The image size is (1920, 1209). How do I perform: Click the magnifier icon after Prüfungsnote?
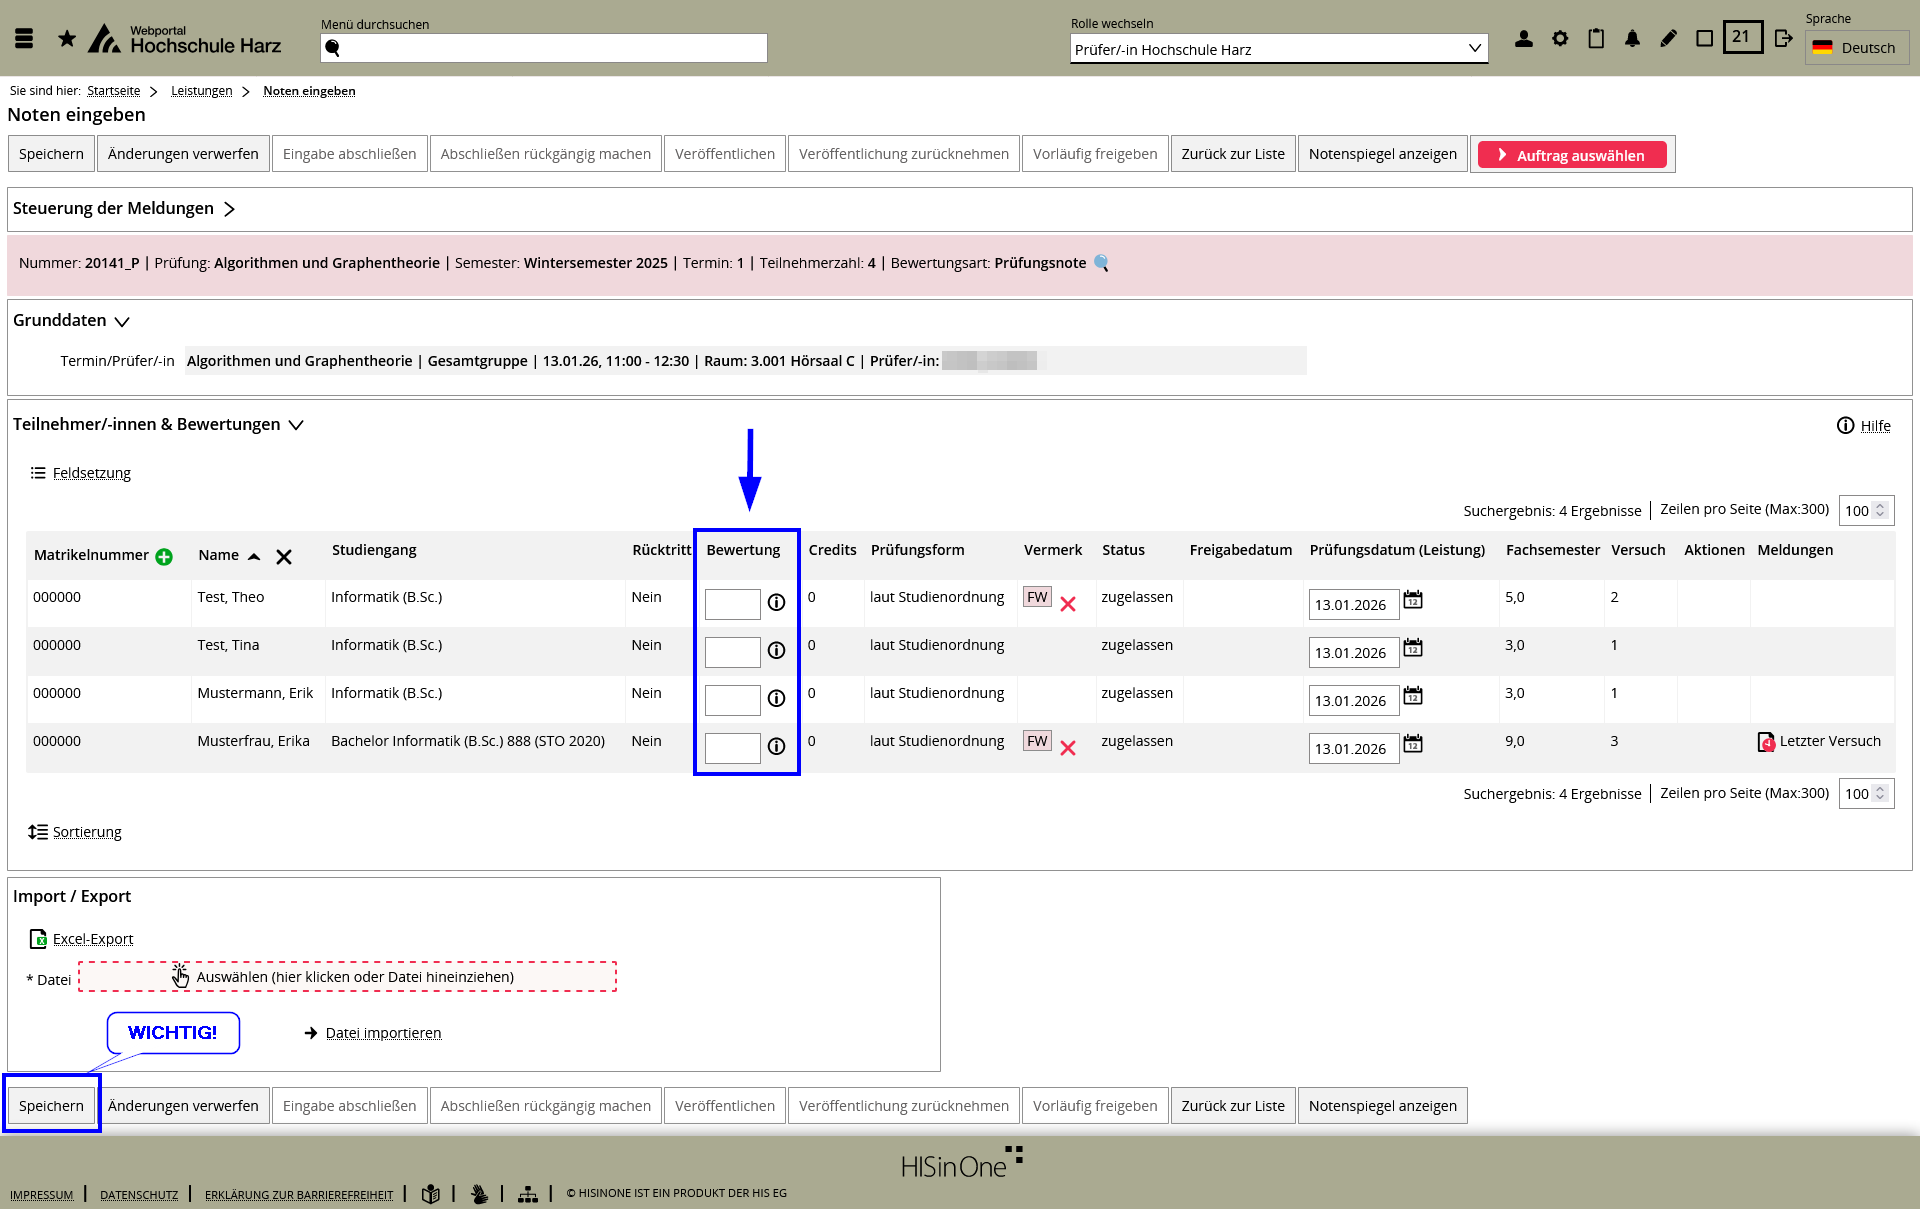coord(1101,263)
